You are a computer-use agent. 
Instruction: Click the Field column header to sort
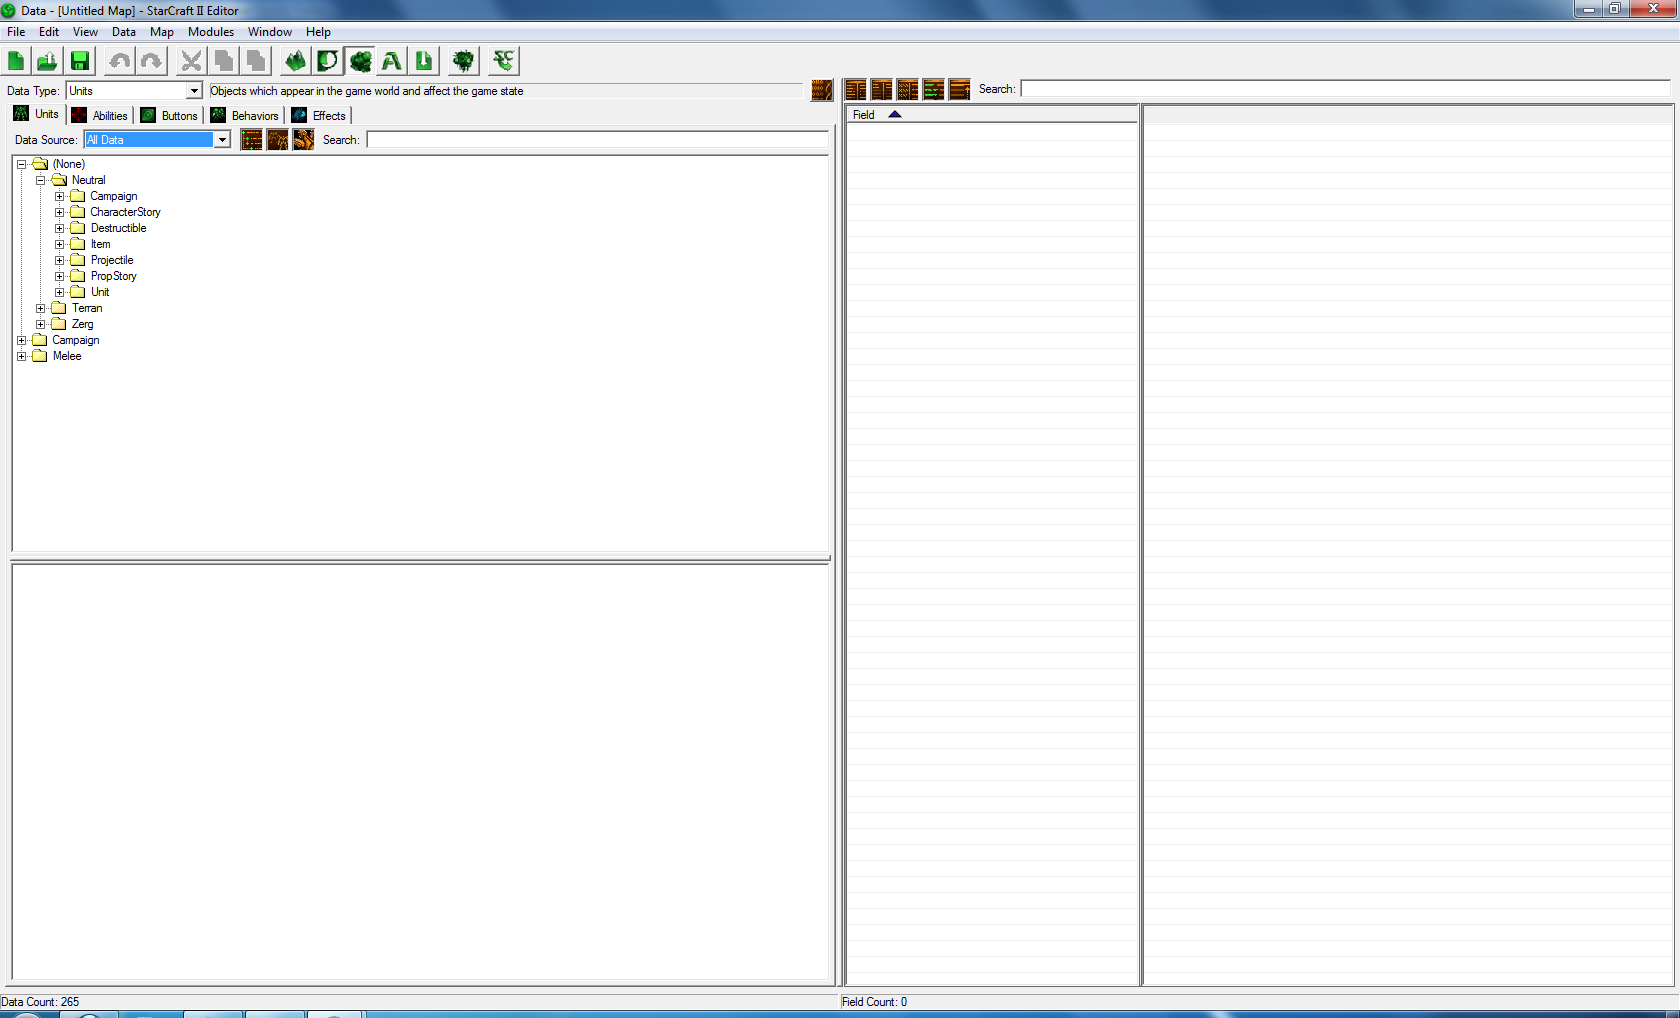tap(992, 115)
